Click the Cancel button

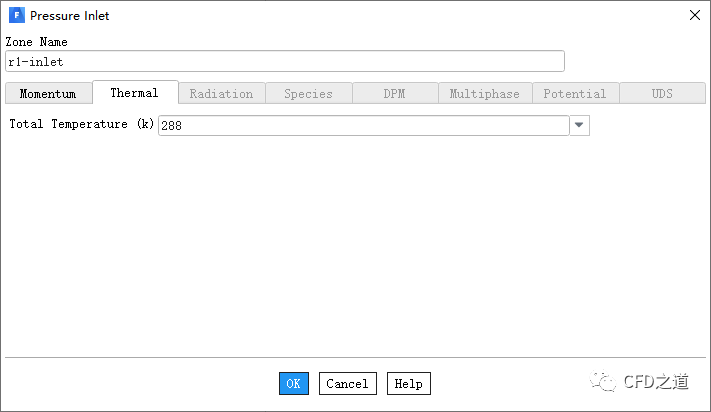point(347,383)
